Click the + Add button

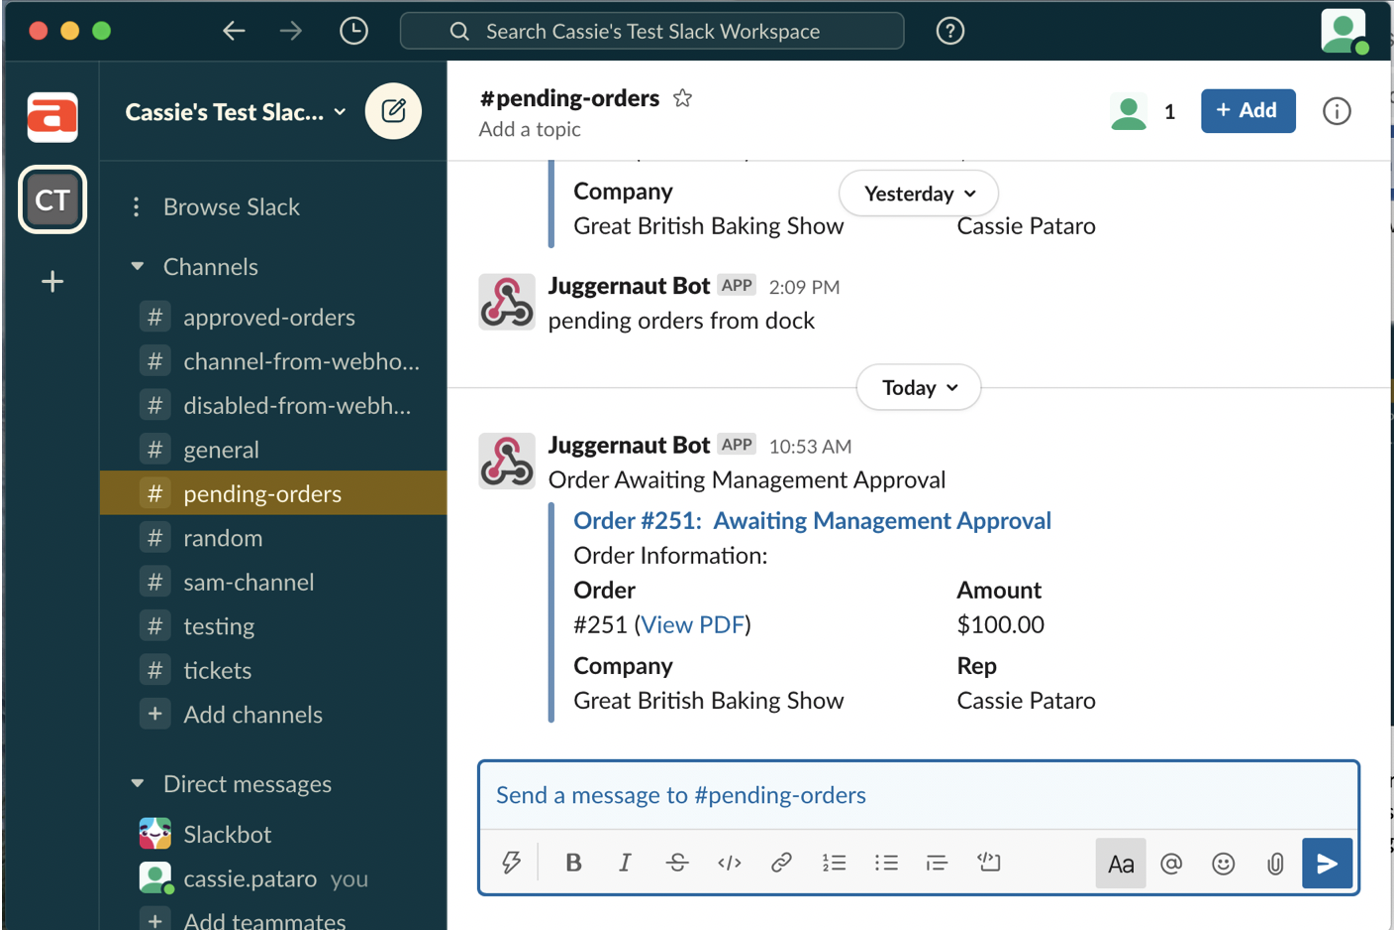point(1247,111)
